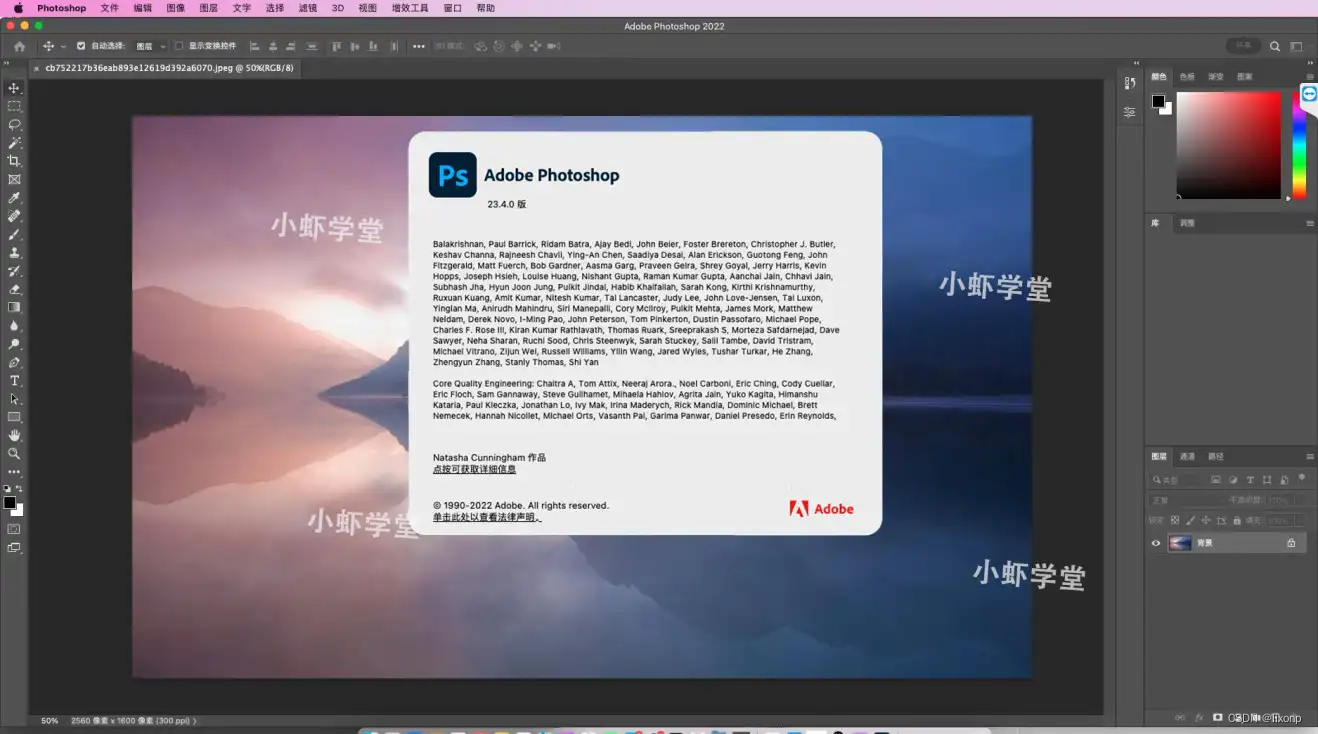The width and height of the screenshot is (1318, 734).
Task: Toggle Quick Mask mode in toolbar
Action: coord(14,528)
